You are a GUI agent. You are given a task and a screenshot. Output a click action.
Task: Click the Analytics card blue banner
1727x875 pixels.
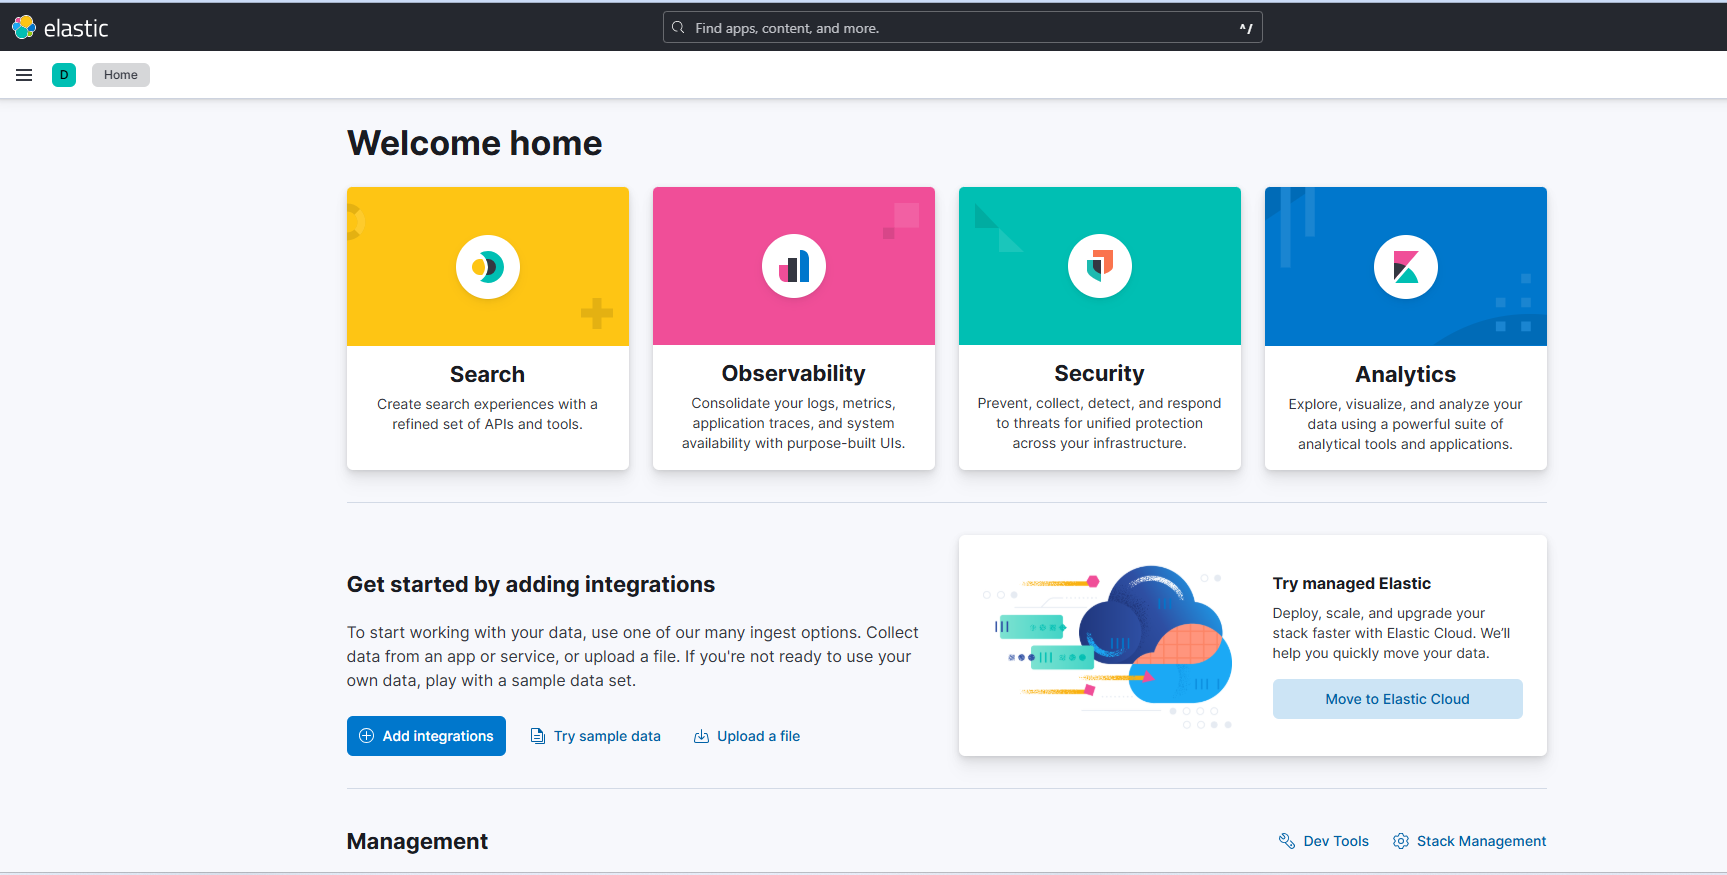(1406, 266)
